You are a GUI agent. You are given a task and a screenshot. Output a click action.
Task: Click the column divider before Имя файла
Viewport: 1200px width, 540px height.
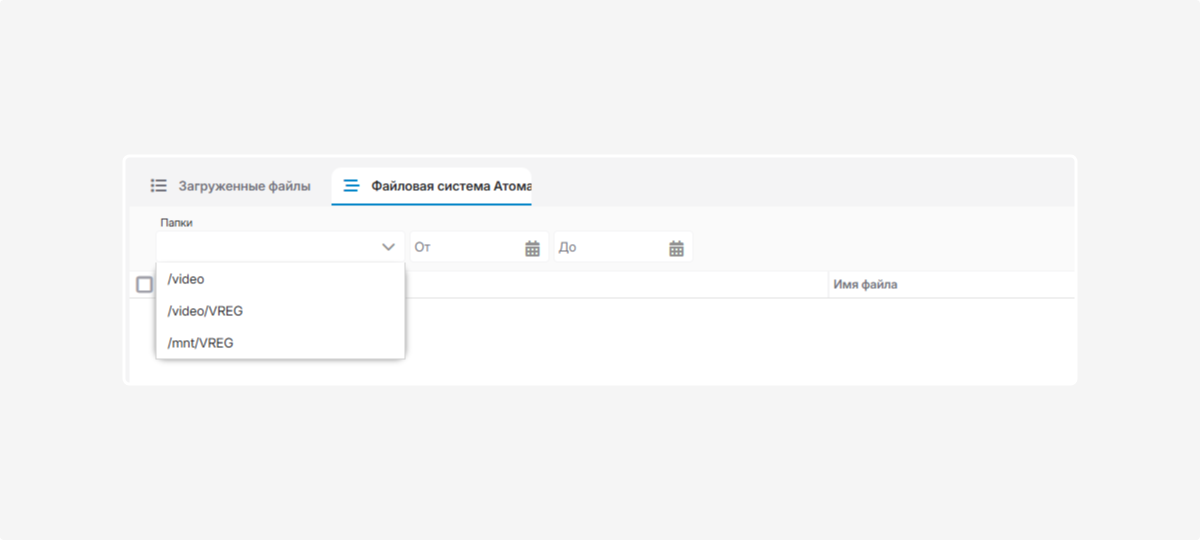[828, 285]
